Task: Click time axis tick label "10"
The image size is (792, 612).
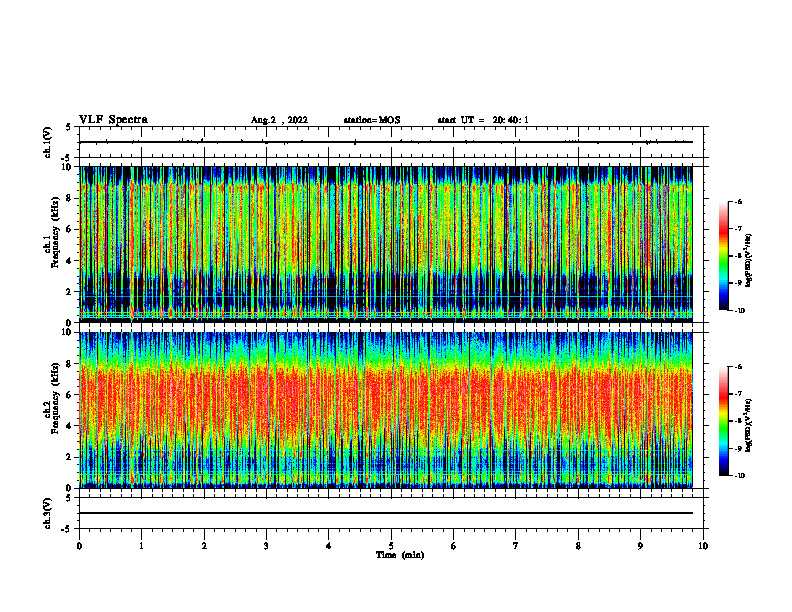Action: [x=703, y=546]
